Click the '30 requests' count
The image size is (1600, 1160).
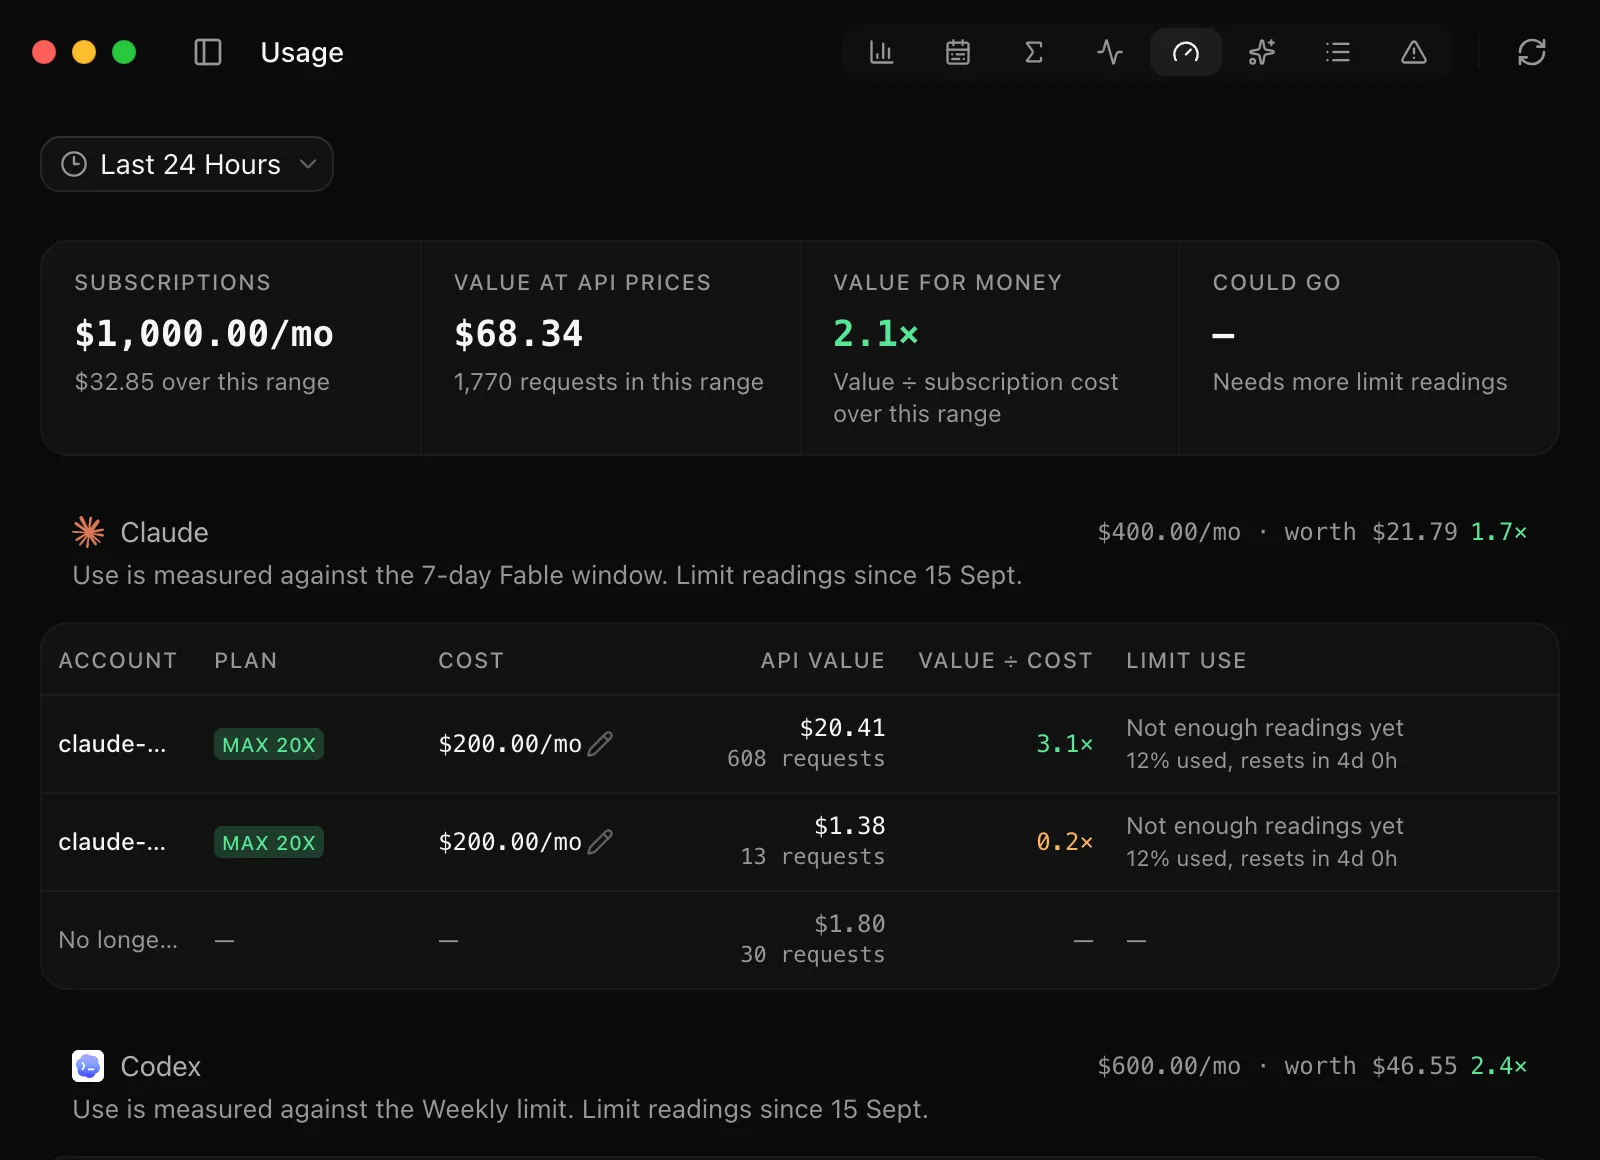(813, 955)
